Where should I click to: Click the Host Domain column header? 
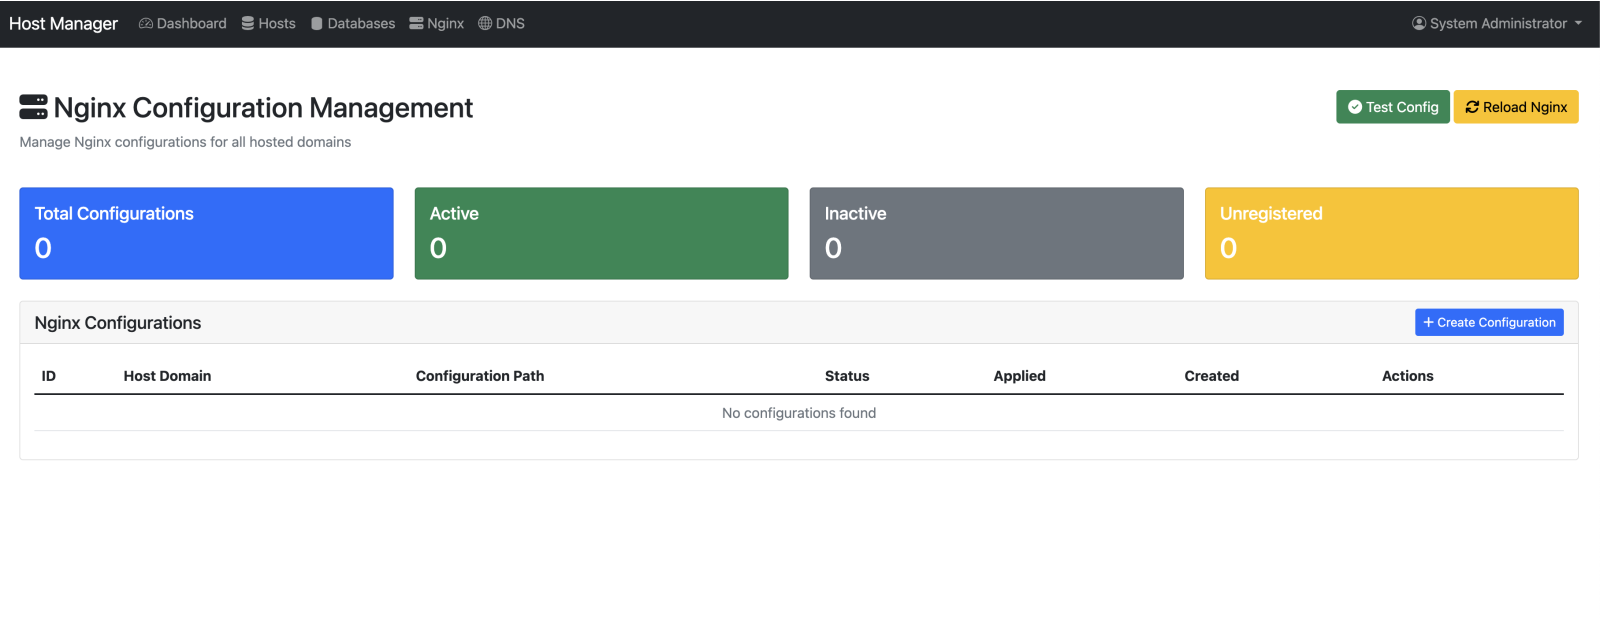point(167,376)
